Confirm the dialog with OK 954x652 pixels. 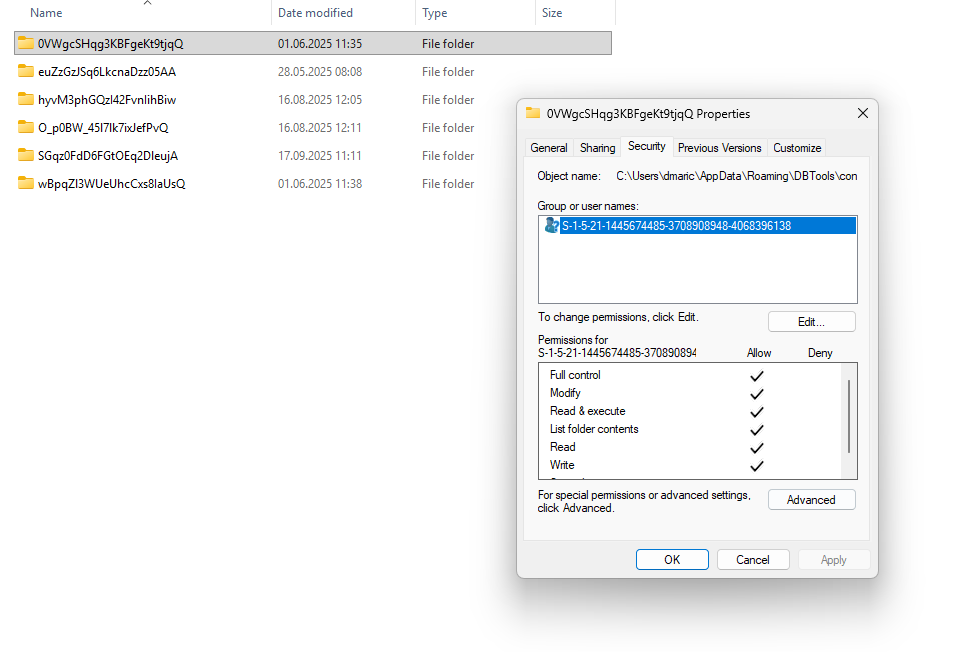point(672,560)
